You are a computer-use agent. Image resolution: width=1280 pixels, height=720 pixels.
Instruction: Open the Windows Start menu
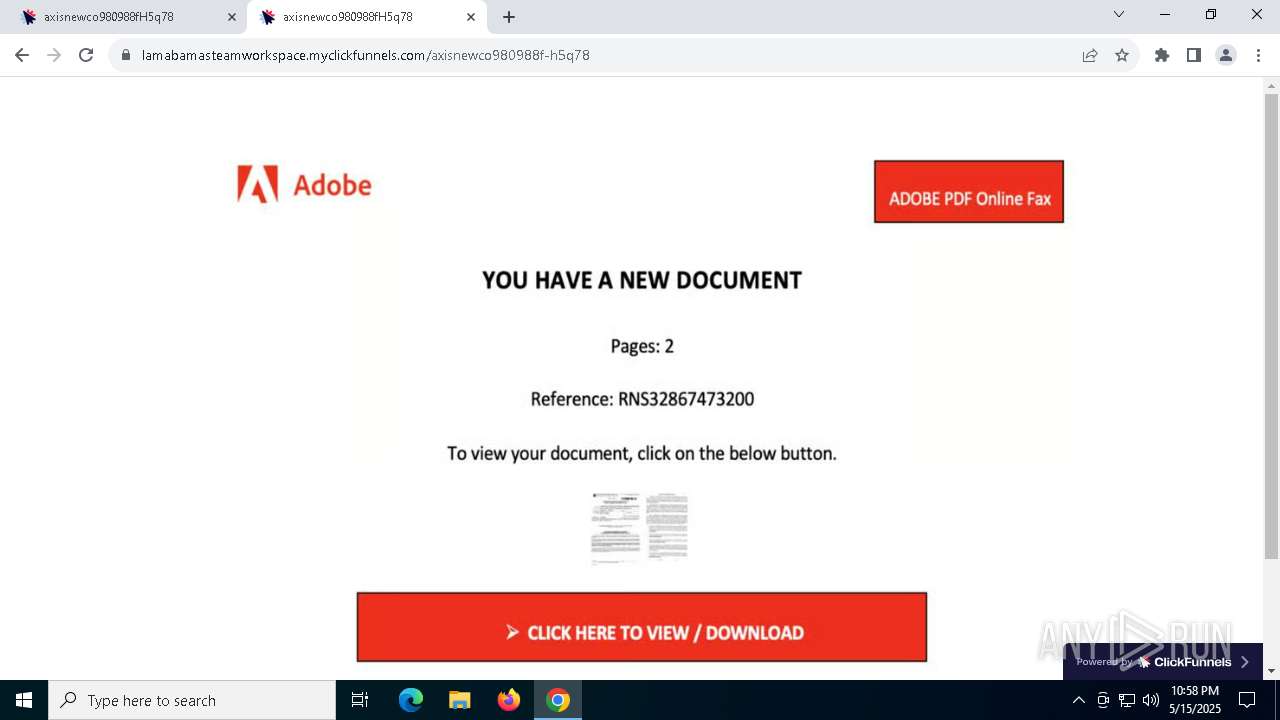pos(24,700)
